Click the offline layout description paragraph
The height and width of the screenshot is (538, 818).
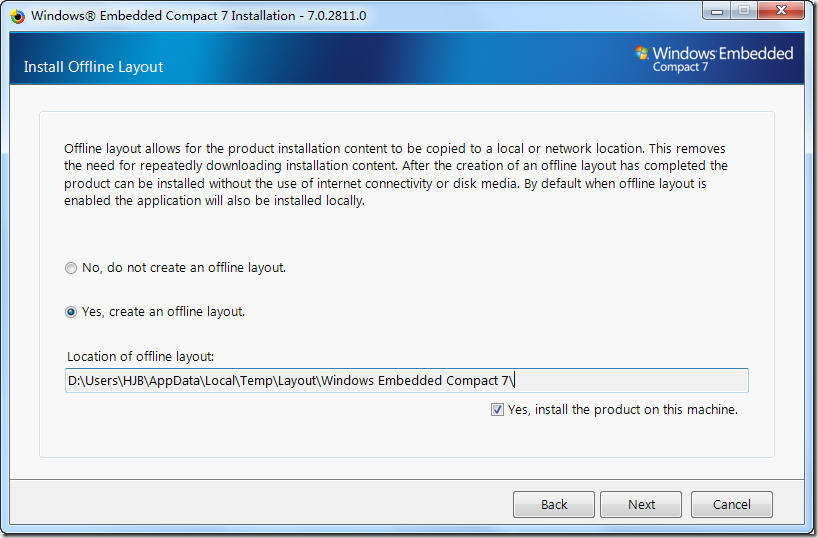click(395, 174)
